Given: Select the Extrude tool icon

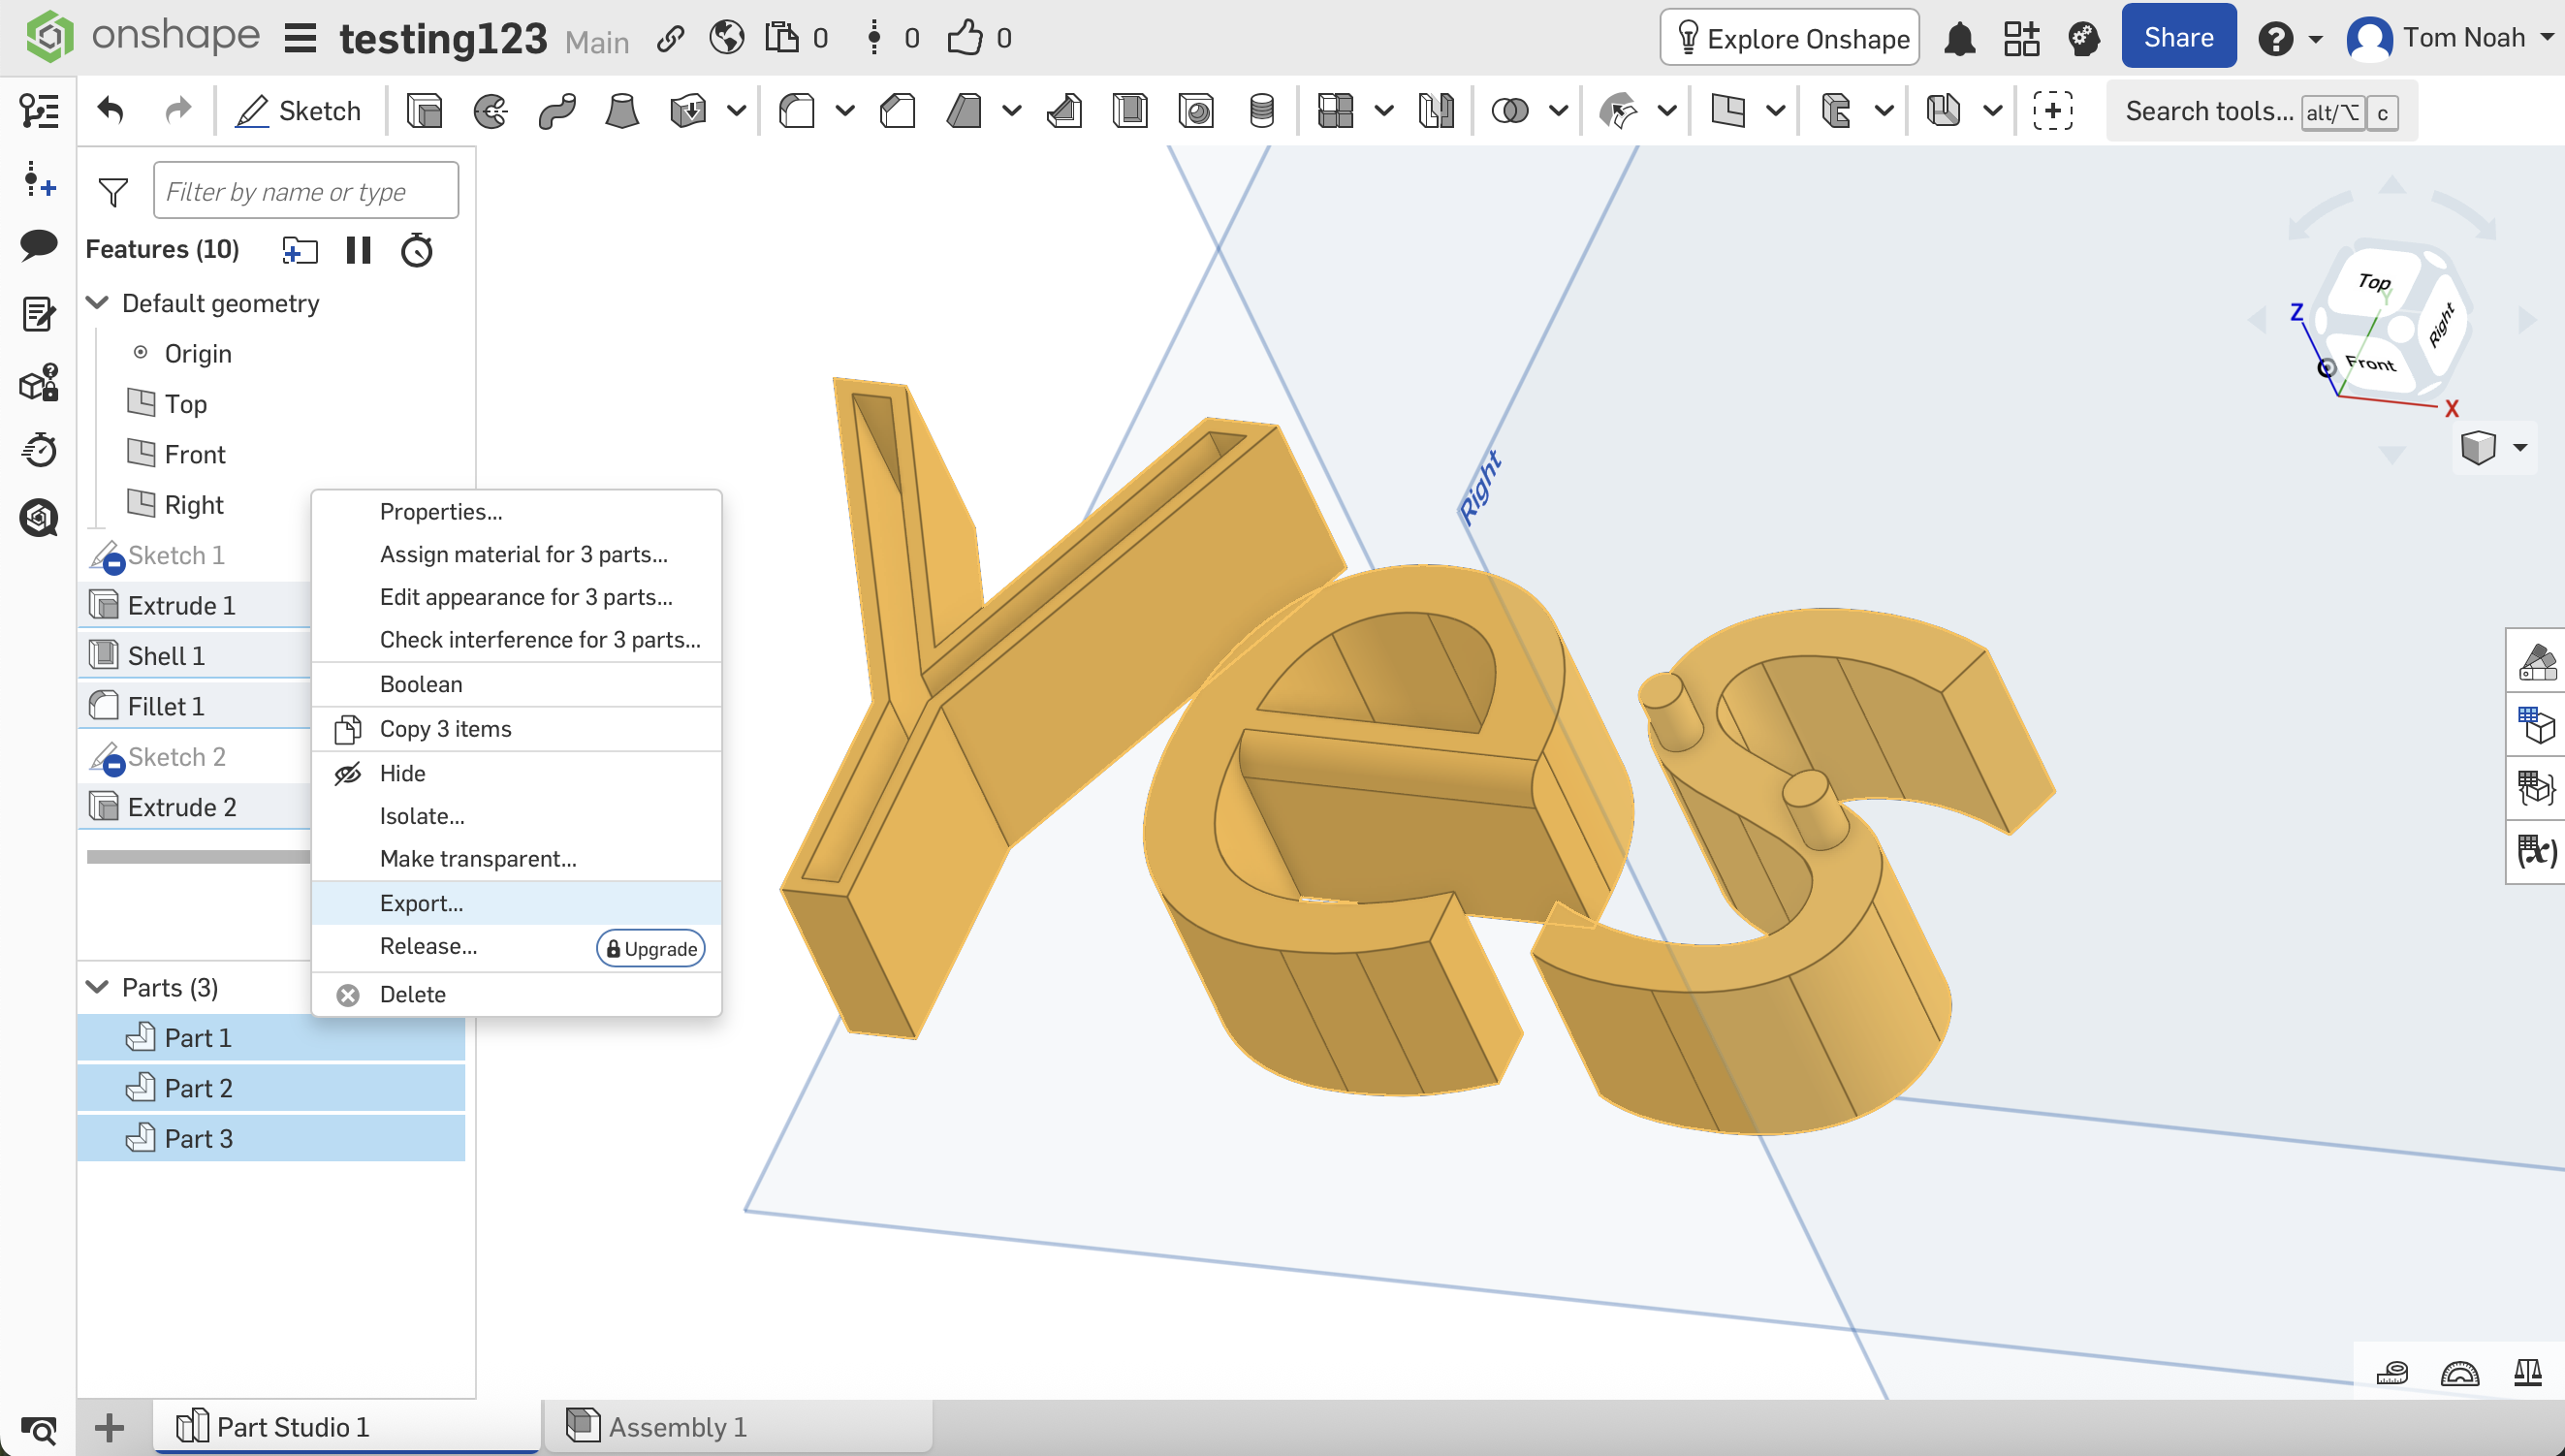Looking at the screenshot, I should tap(424, 110).
